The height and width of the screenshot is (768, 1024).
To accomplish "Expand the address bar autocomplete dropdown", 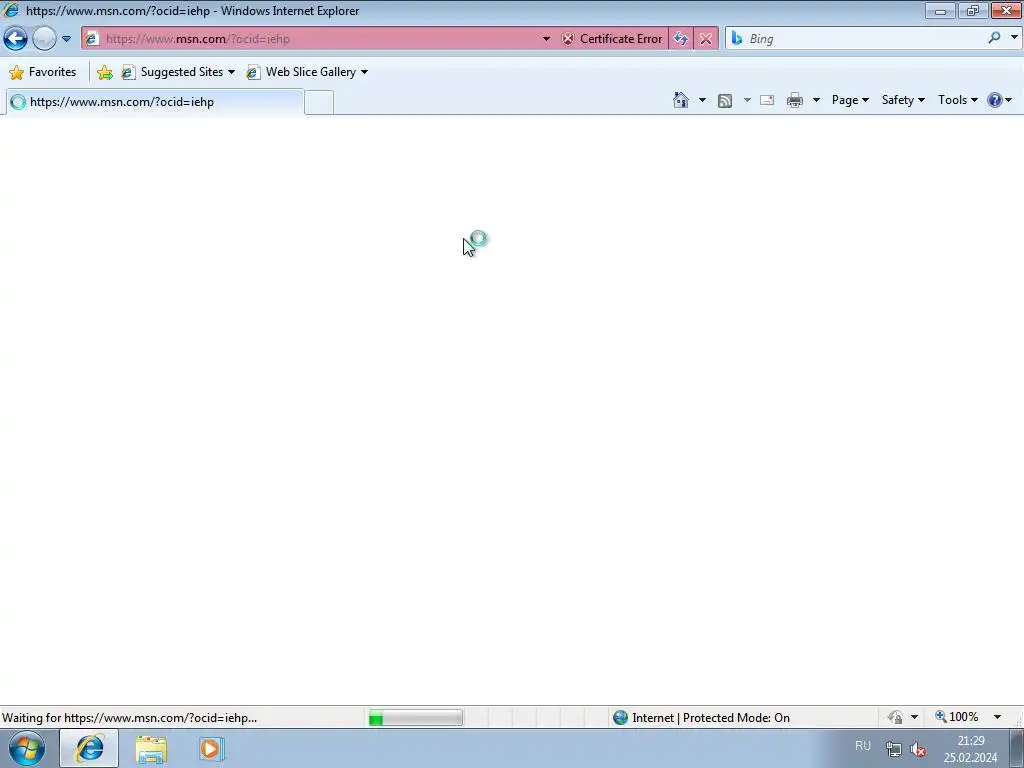I will point(546,39).
